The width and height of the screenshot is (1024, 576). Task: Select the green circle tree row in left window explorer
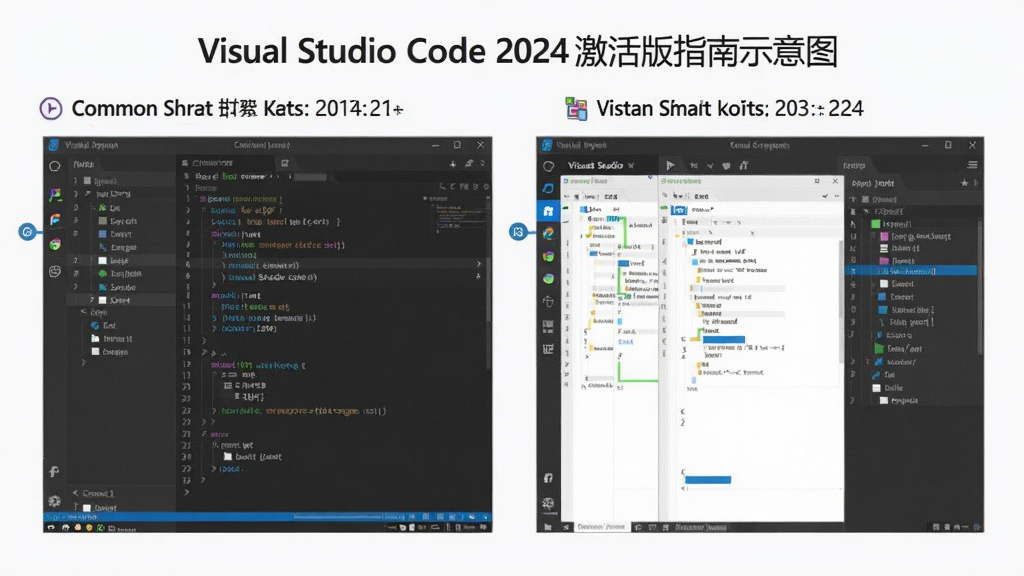(x=120, y=274)
